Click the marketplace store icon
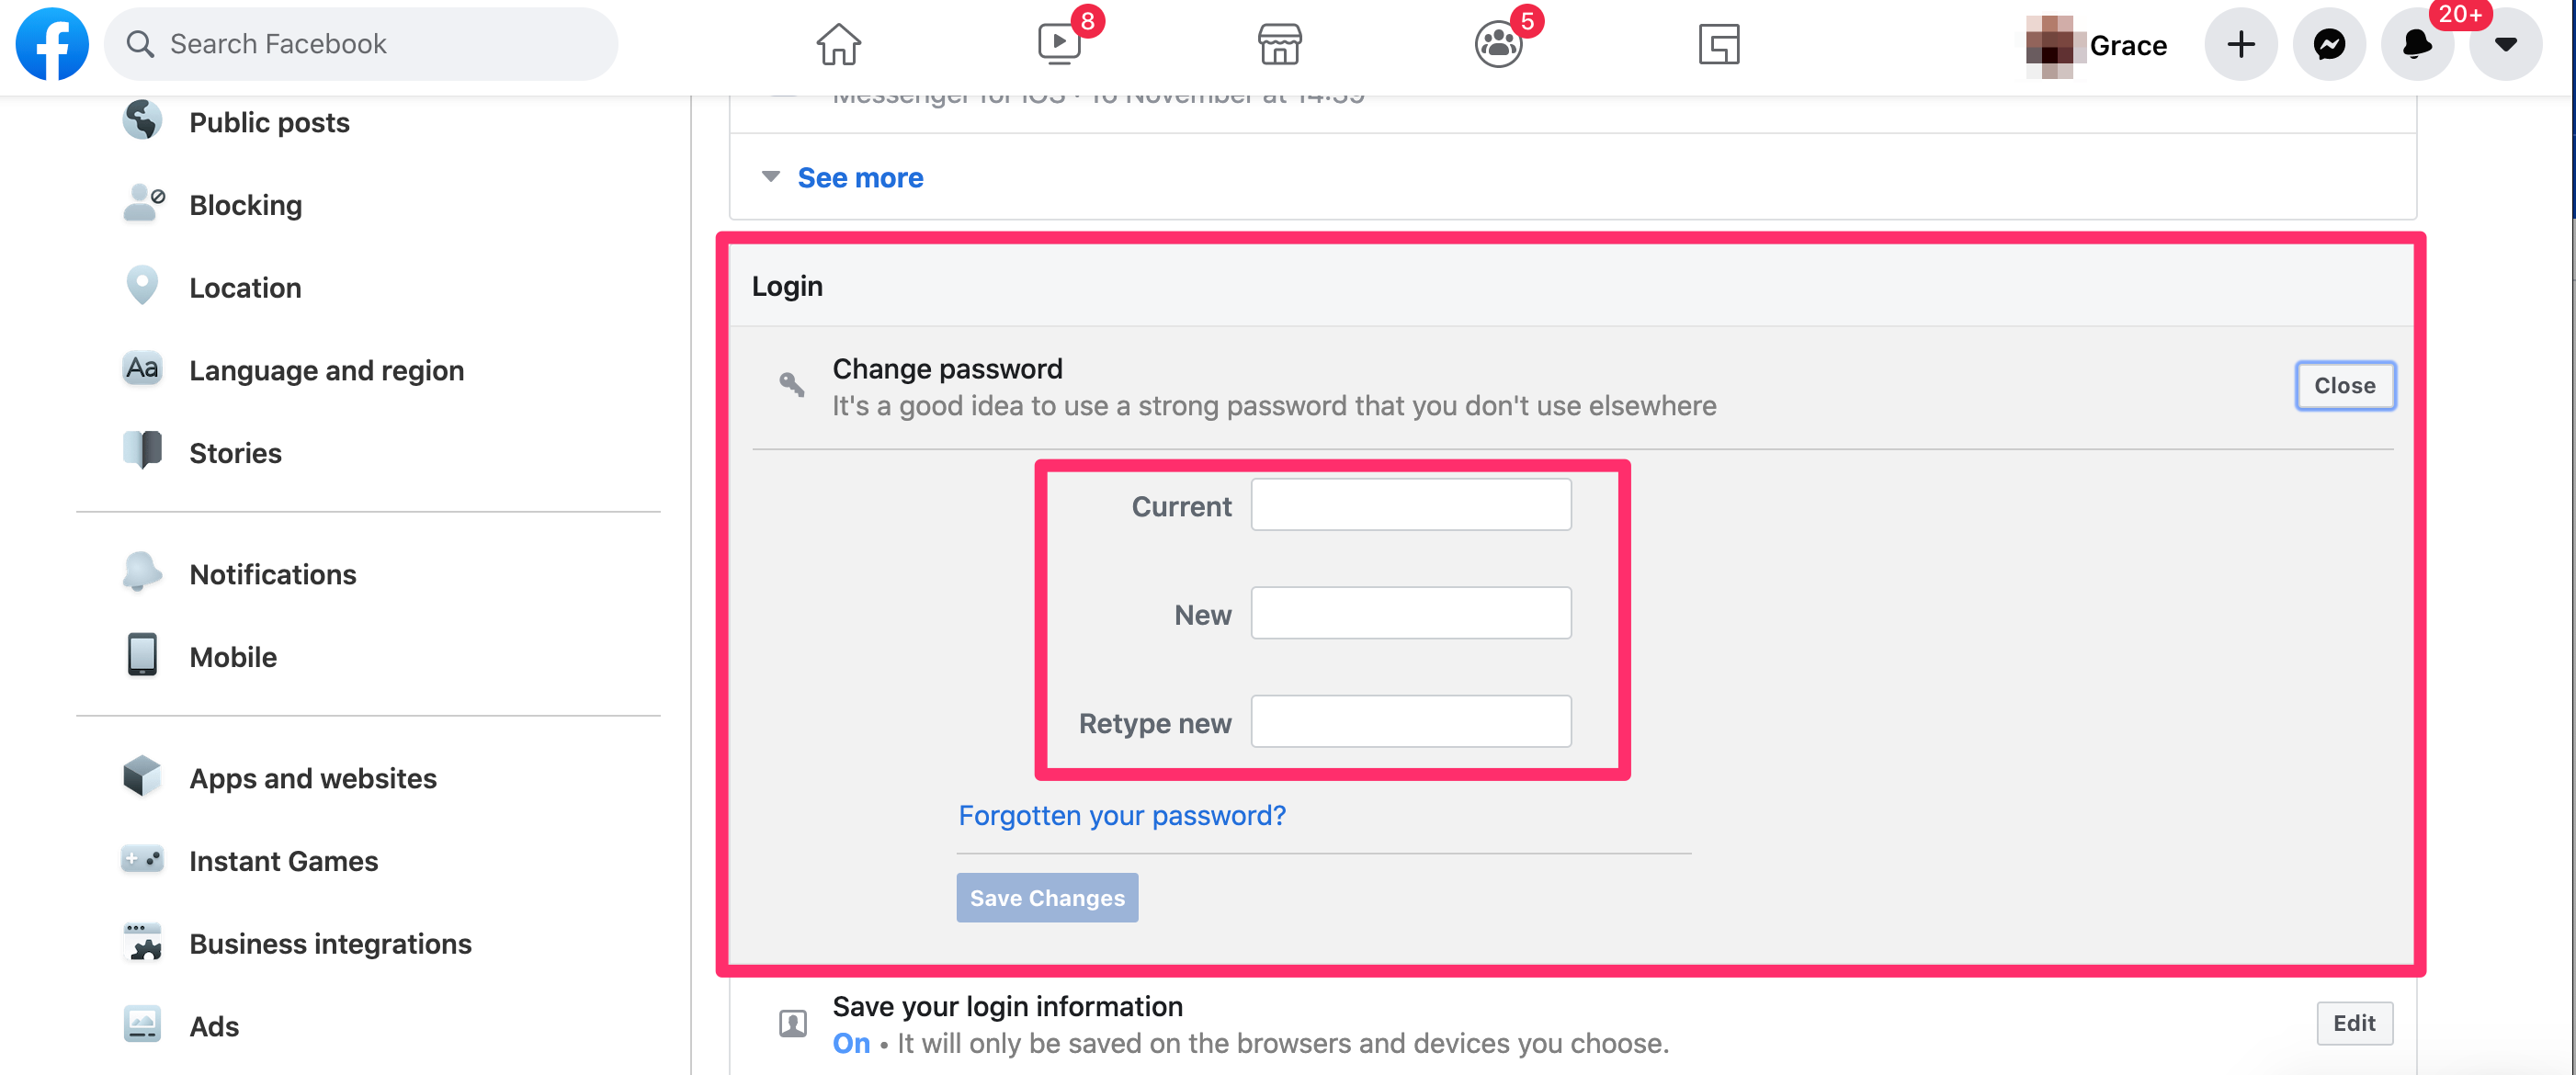This screenshot has width=2576, height=1075. point(1281,44)
